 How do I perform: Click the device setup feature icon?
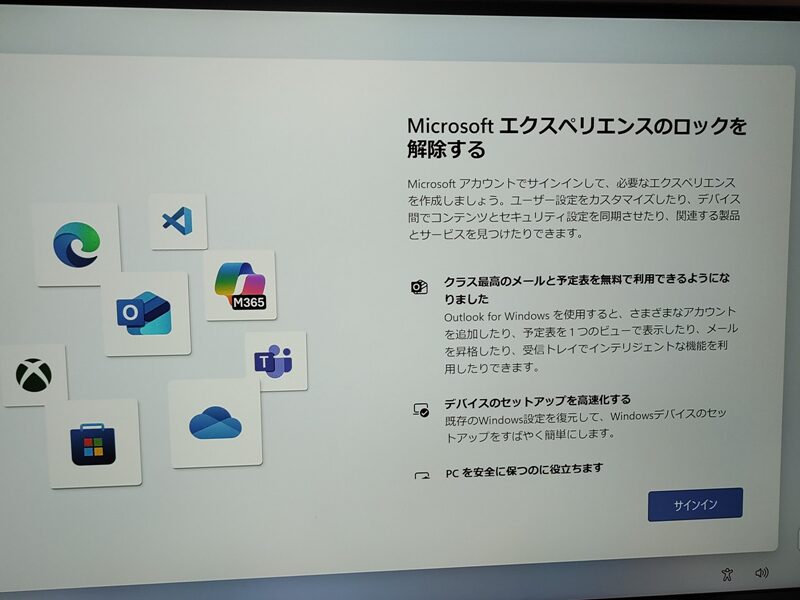pyautogui.click(x=421, y=410)
